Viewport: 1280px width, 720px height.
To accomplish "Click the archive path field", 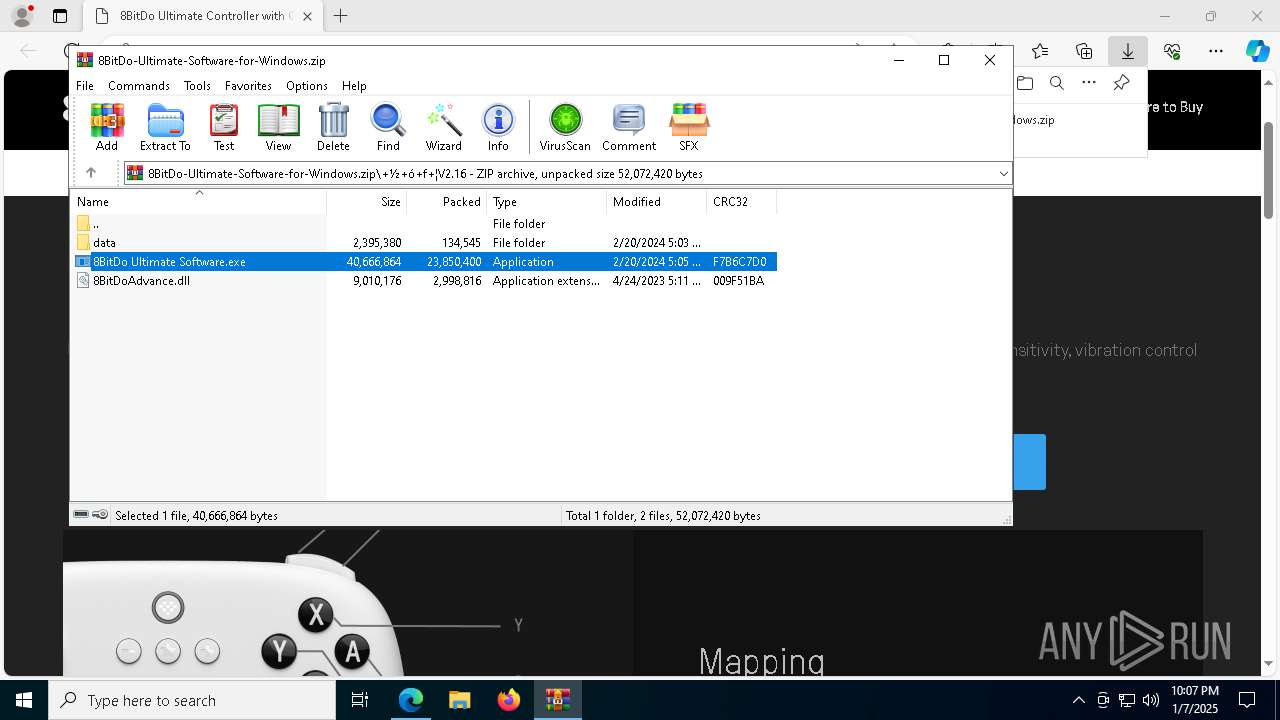I will tap(567, 173).
